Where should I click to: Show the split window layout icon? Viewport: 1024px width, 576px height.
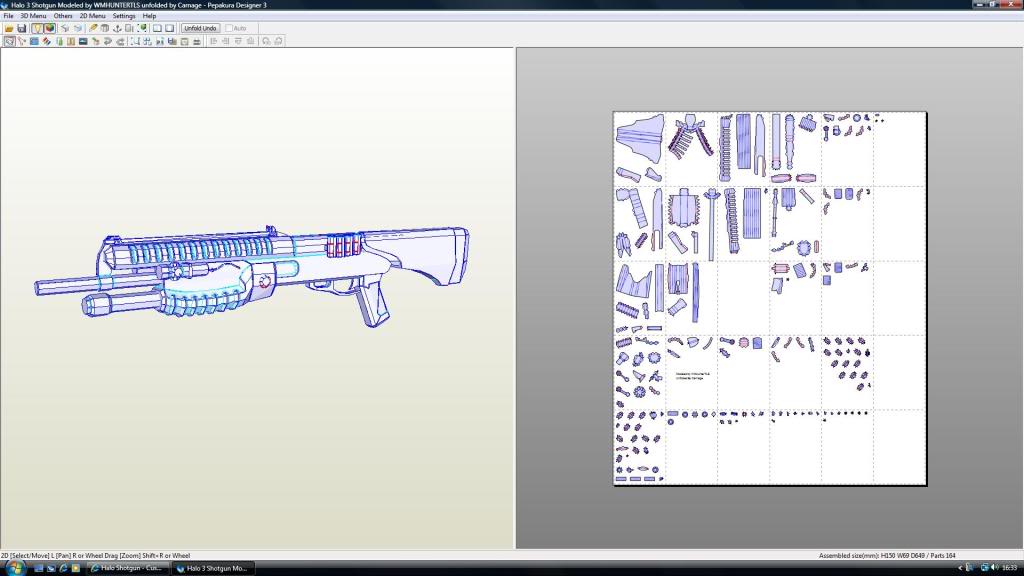169,28
